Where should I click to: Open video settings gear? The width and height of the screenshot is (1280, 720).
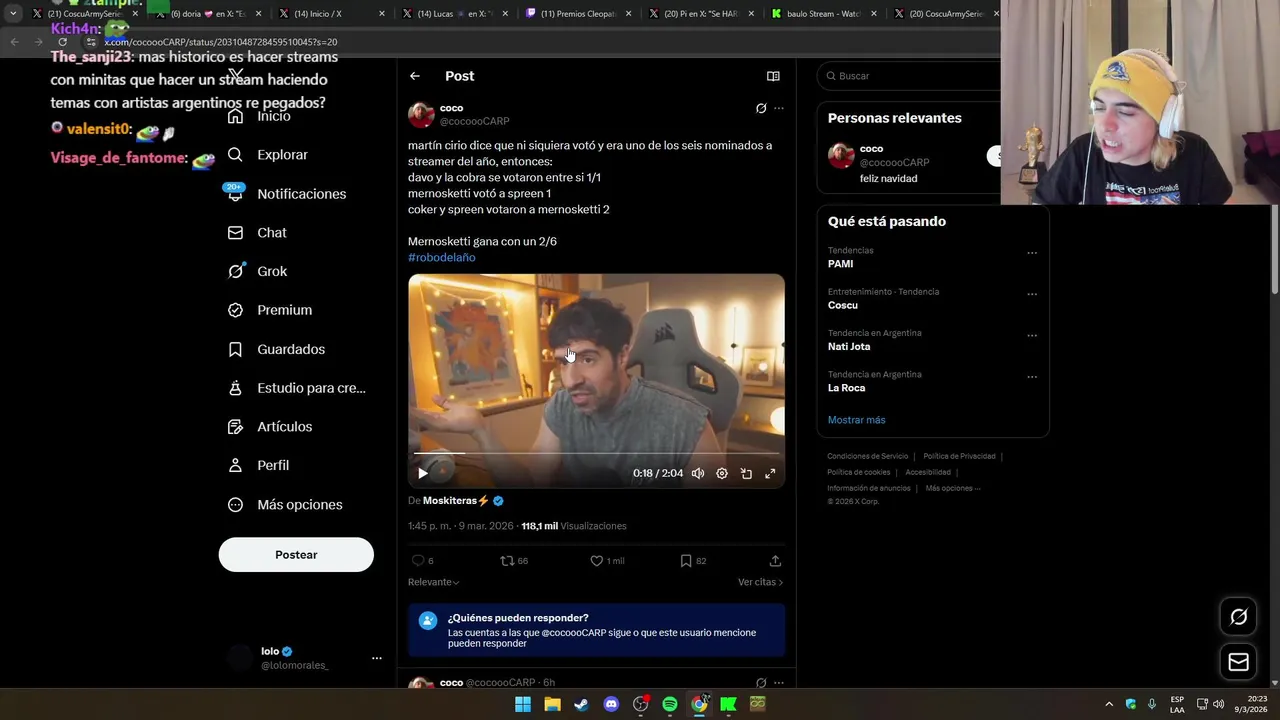(x=722, y=473)
